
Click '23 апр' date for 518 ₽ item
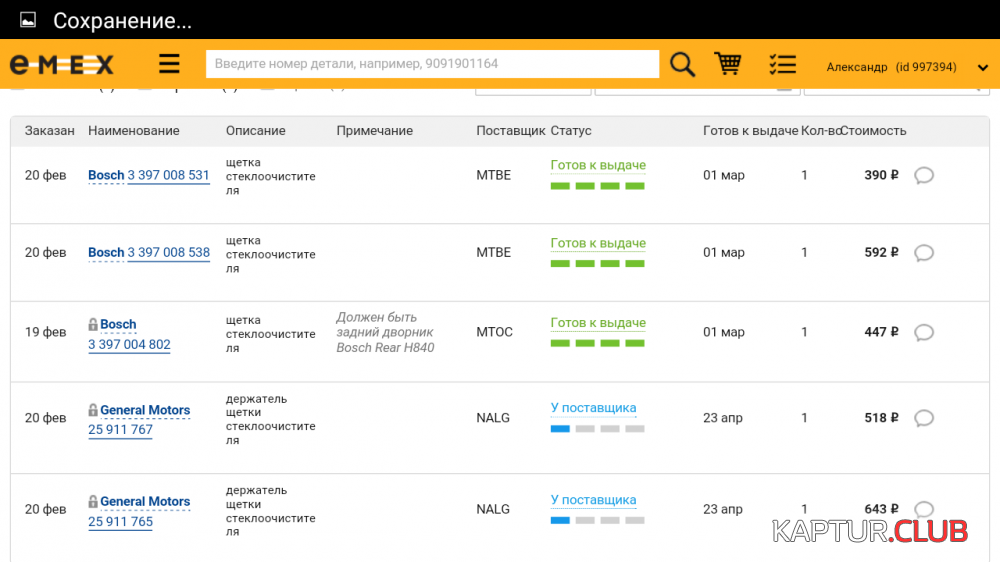[x=723, y=418]
